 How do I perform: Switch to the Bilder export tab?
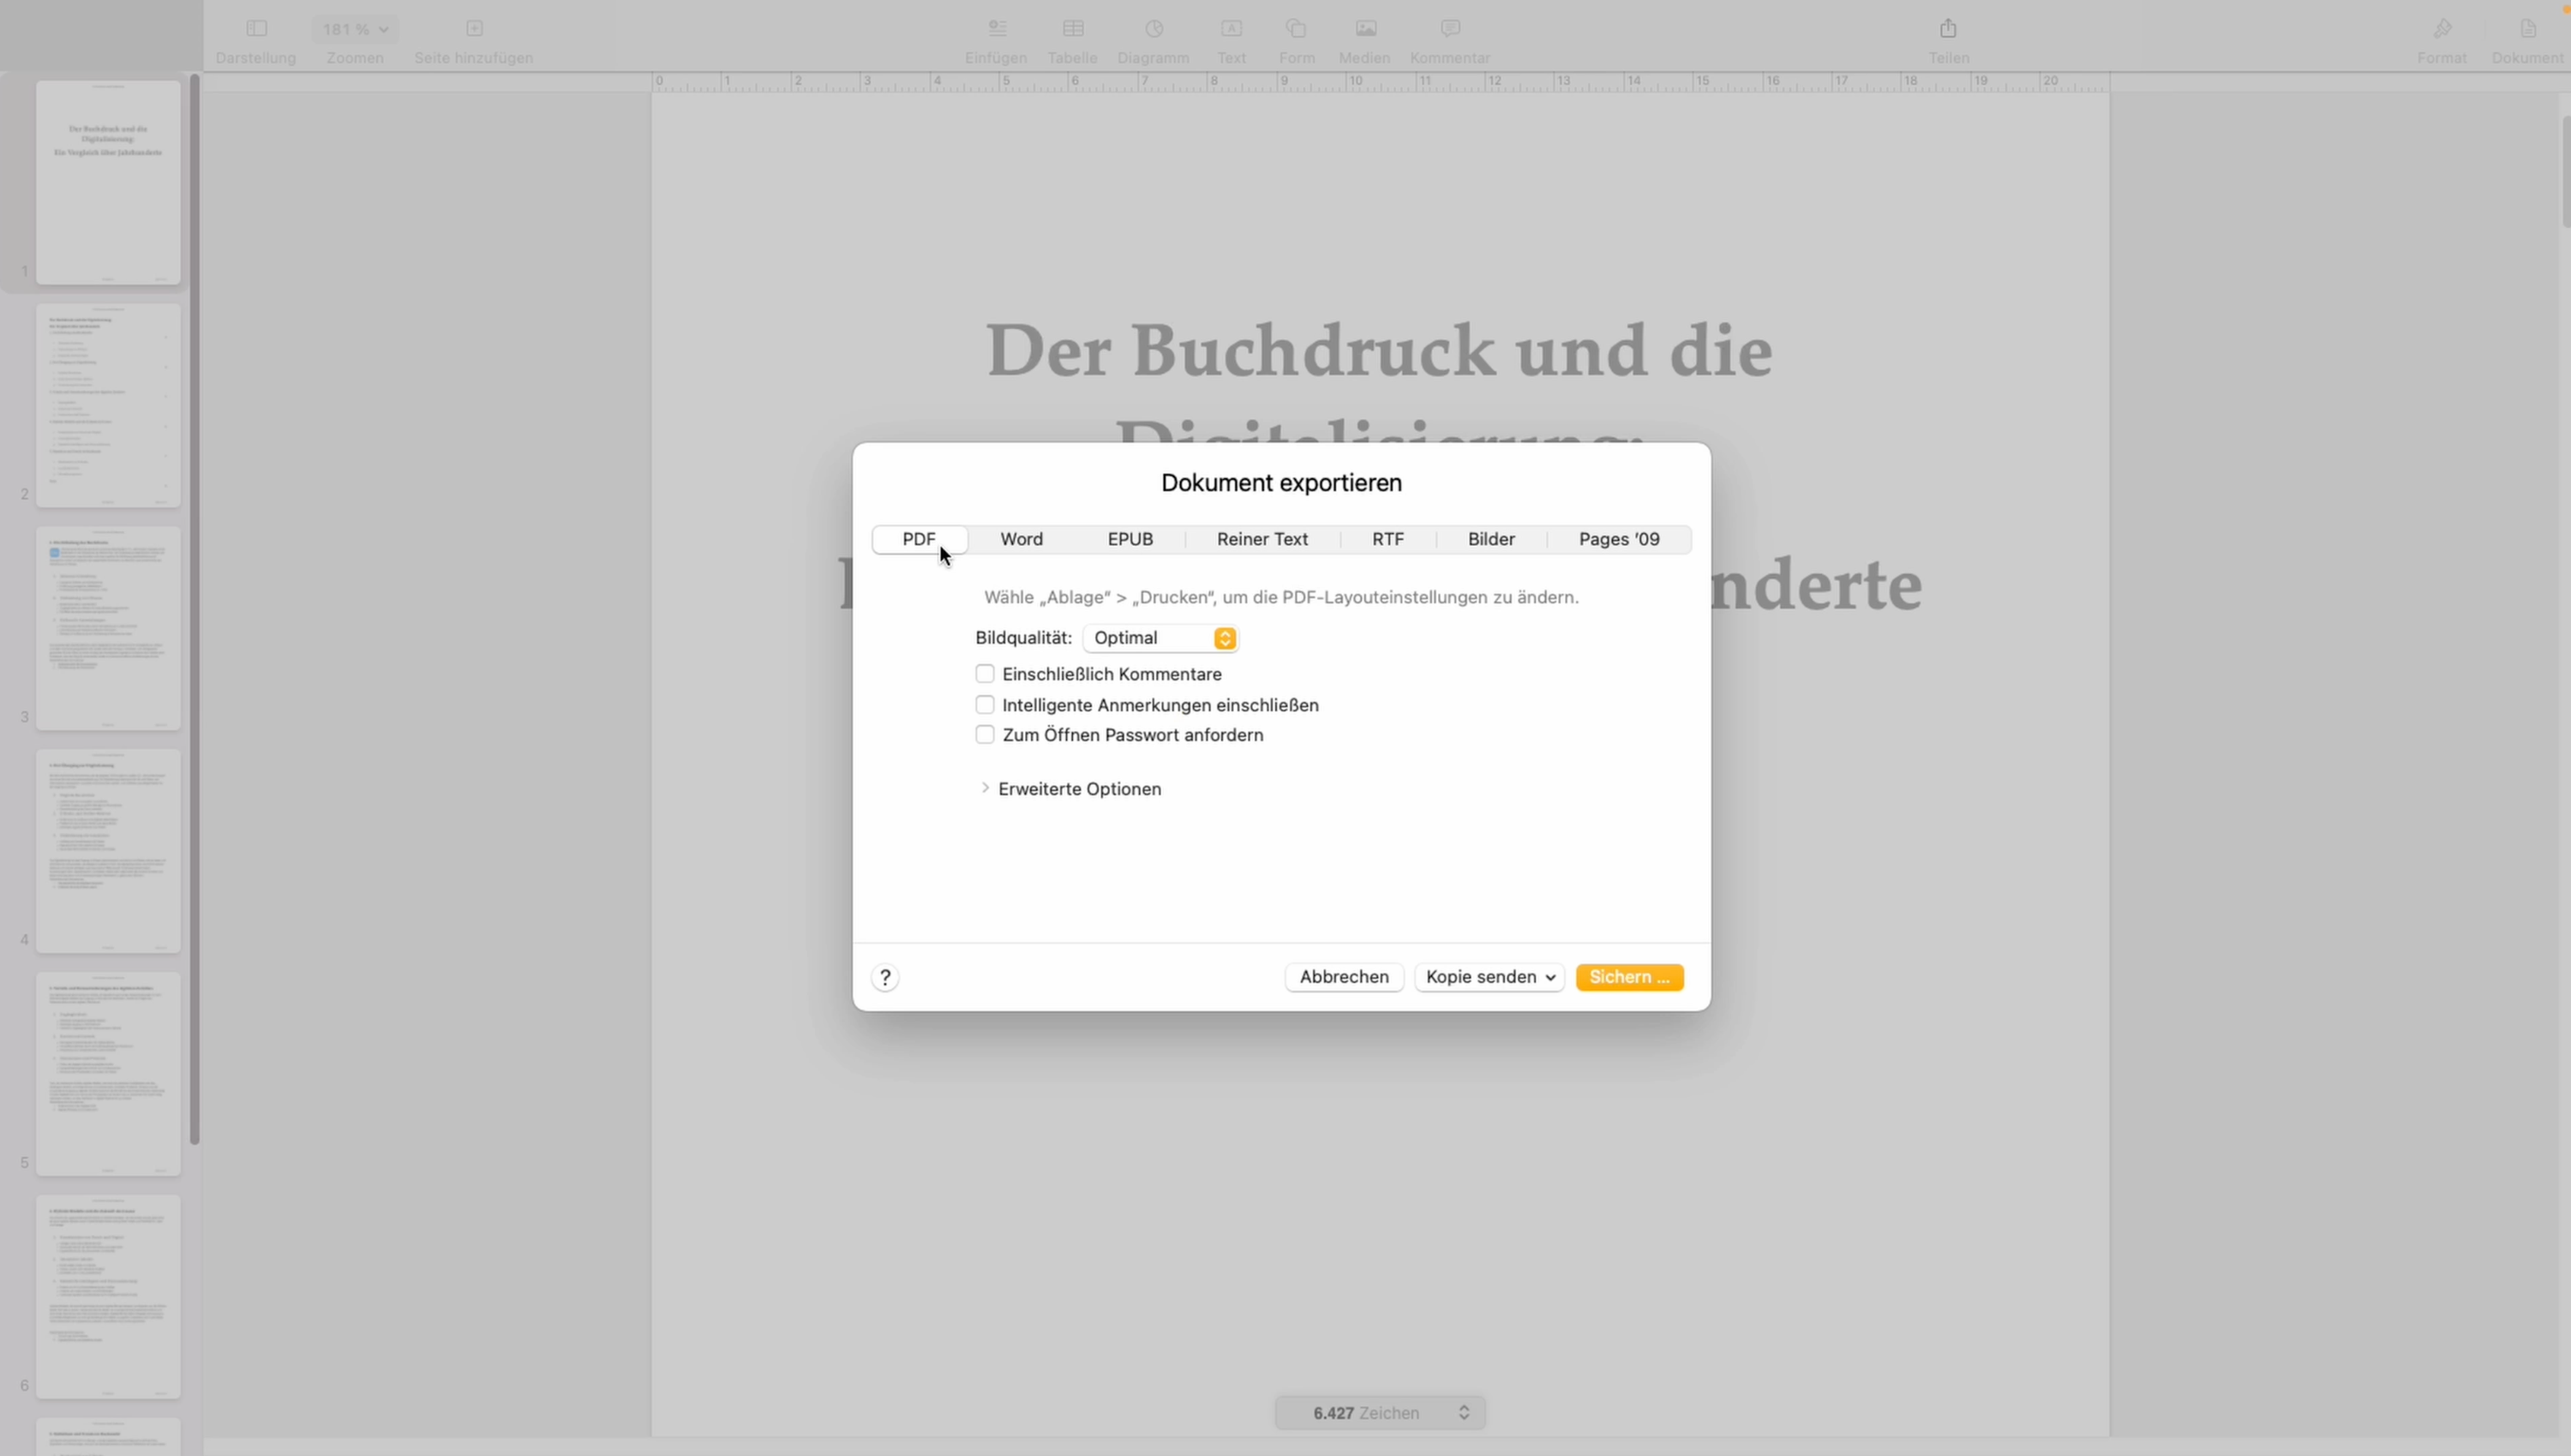tap(1491, 539)
